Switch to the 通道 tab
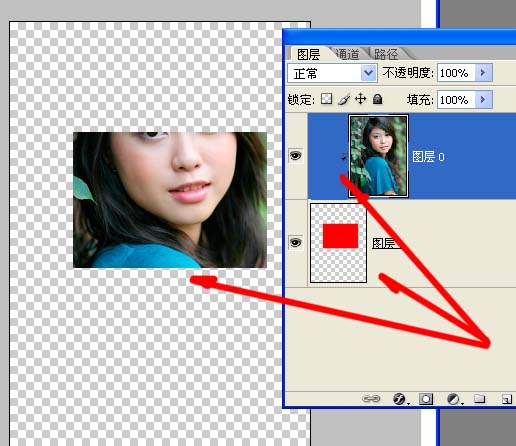This screenshot has width=516, height=446. click(x=347, y=54)
